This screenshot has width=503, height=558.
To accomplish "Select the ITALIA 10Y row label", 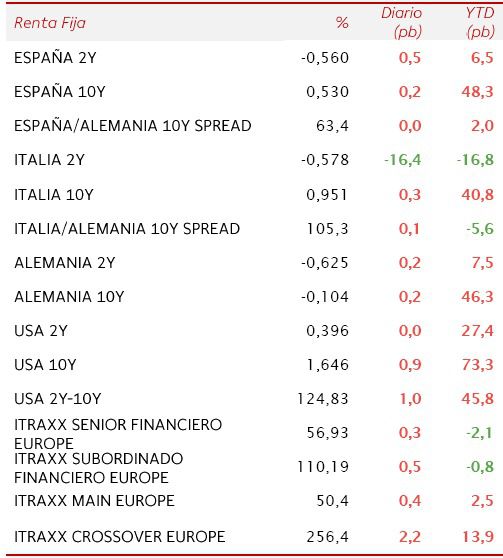I will click(54, 195).
